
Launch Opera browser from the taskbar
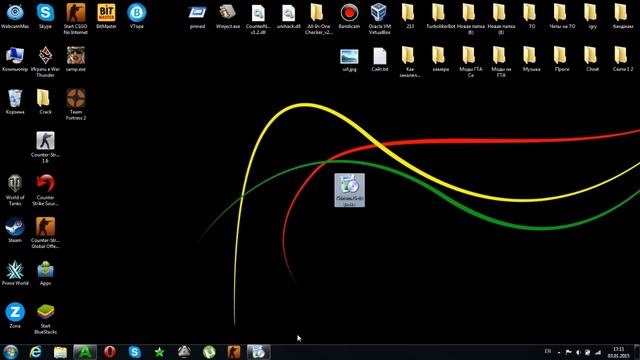(109, 352)
